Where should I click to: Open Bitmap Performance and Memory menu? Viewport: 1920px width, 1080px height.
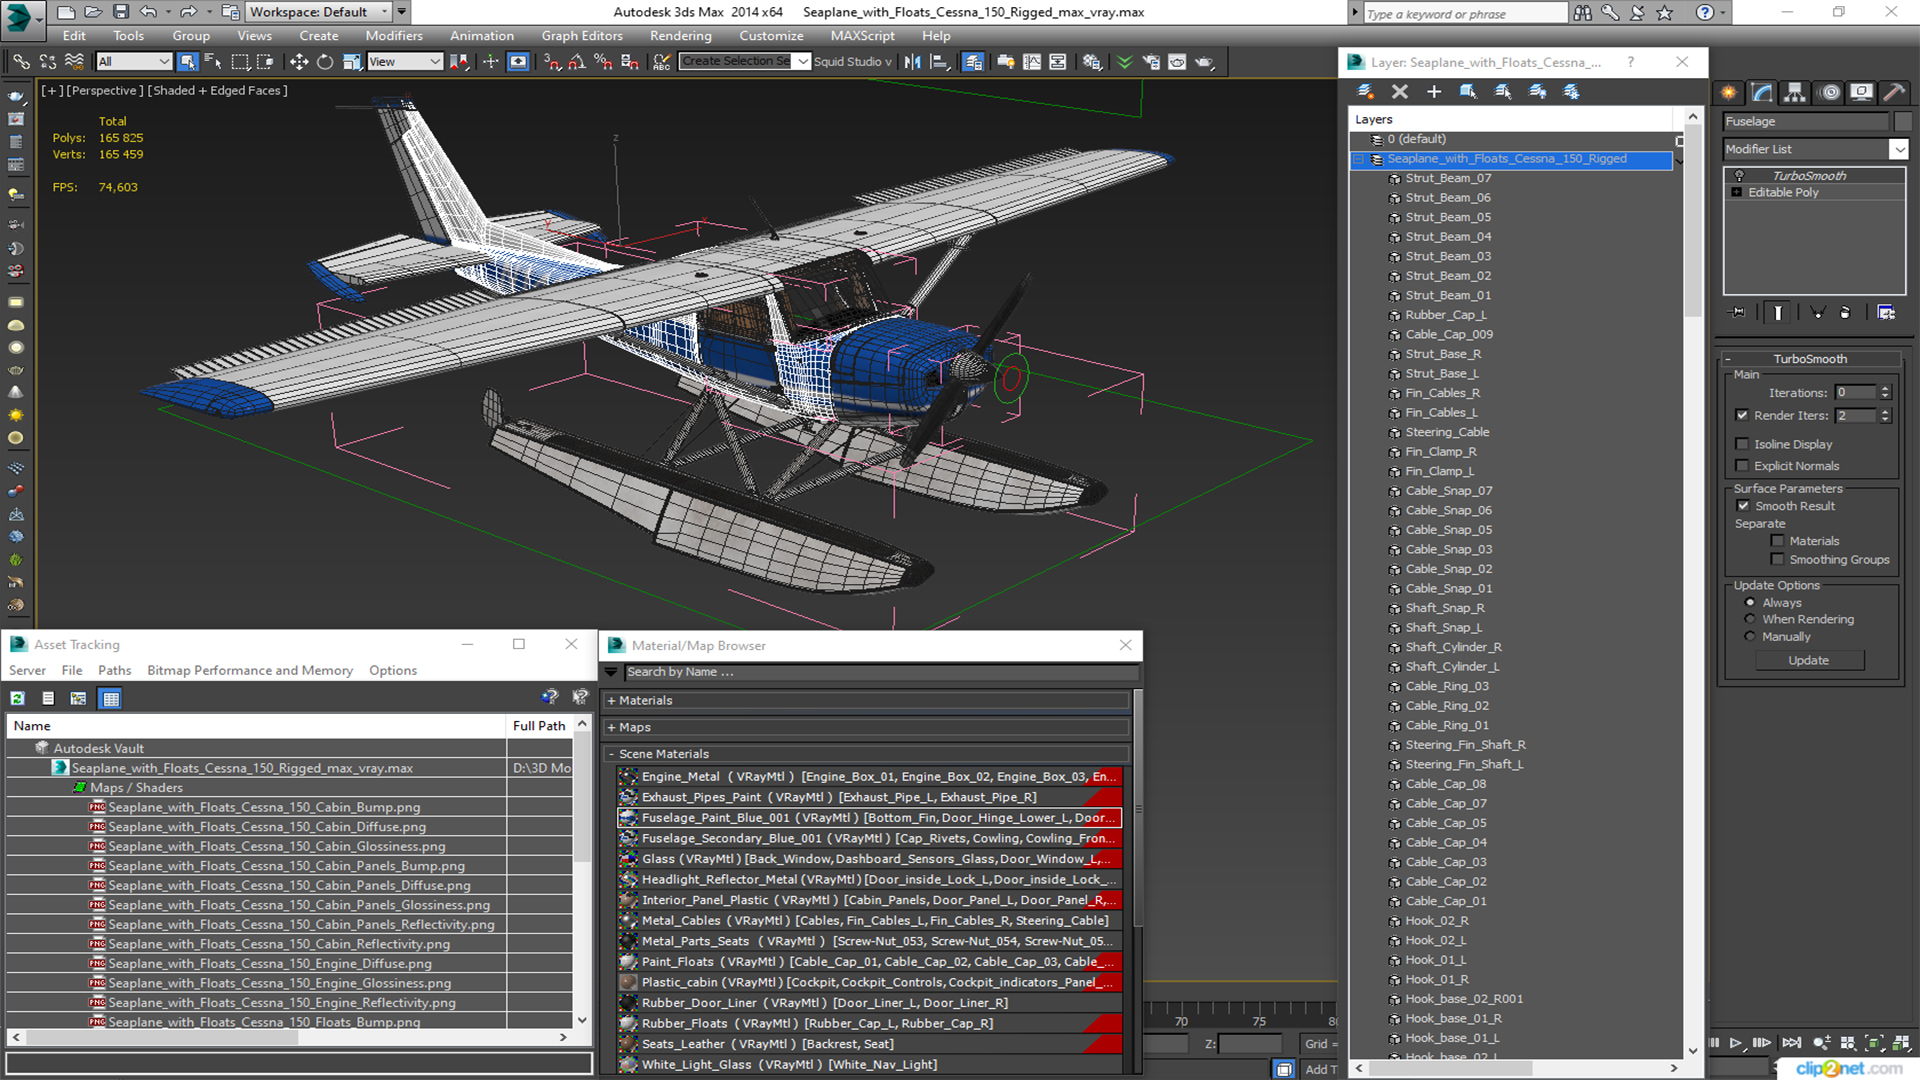250,671
